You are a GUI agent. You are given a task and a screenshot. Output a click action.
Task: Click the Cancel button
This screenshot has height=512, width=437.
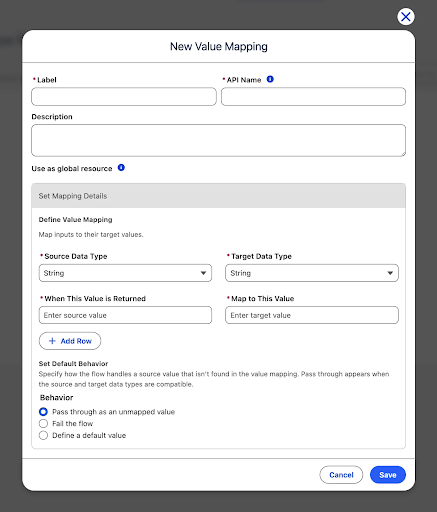(x=341, y=475)
